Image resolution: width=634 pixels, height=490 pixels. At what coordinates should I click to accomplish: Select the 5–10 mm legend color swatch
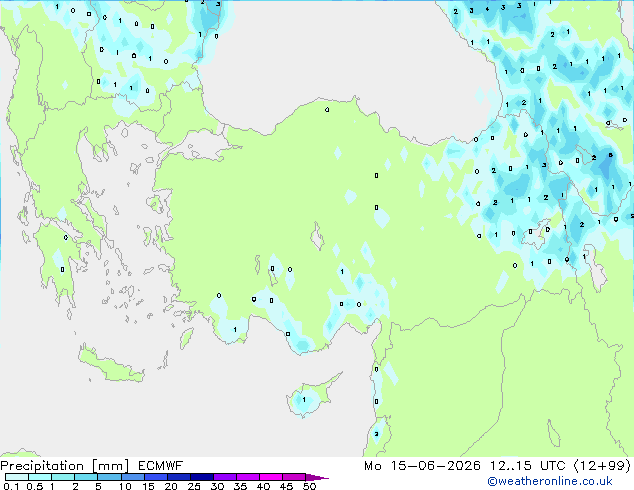109,477
